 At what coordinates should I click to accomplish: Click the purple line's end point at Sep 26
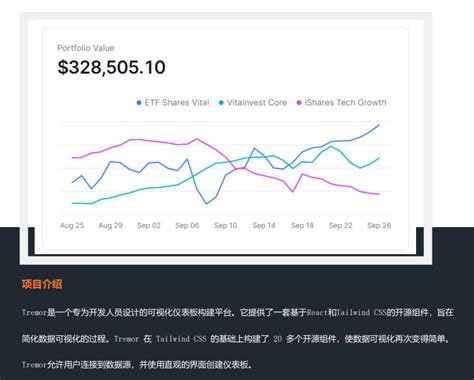point(379,194)
